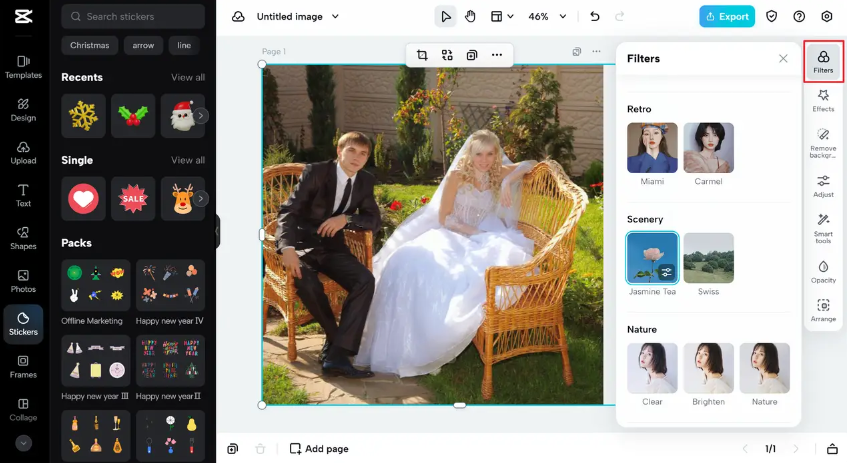Select the line search tag
The image size is (847, 463).
point(184,45)
